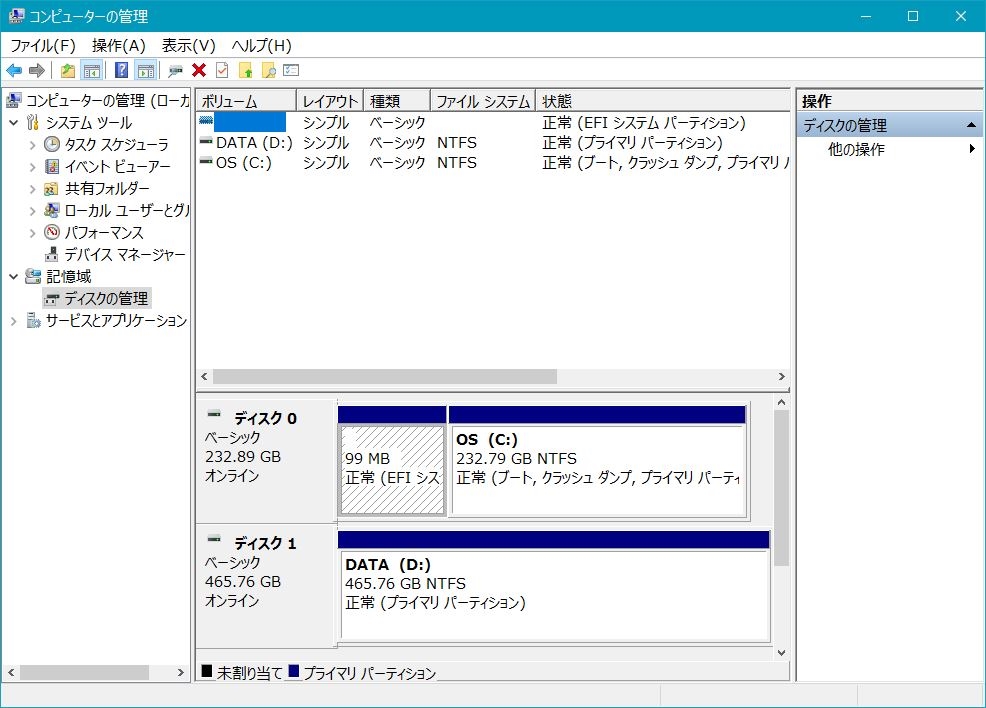The image size is (986, 708).
Task: Collapse the 記憶域 tree node
Action: point(13,277)
